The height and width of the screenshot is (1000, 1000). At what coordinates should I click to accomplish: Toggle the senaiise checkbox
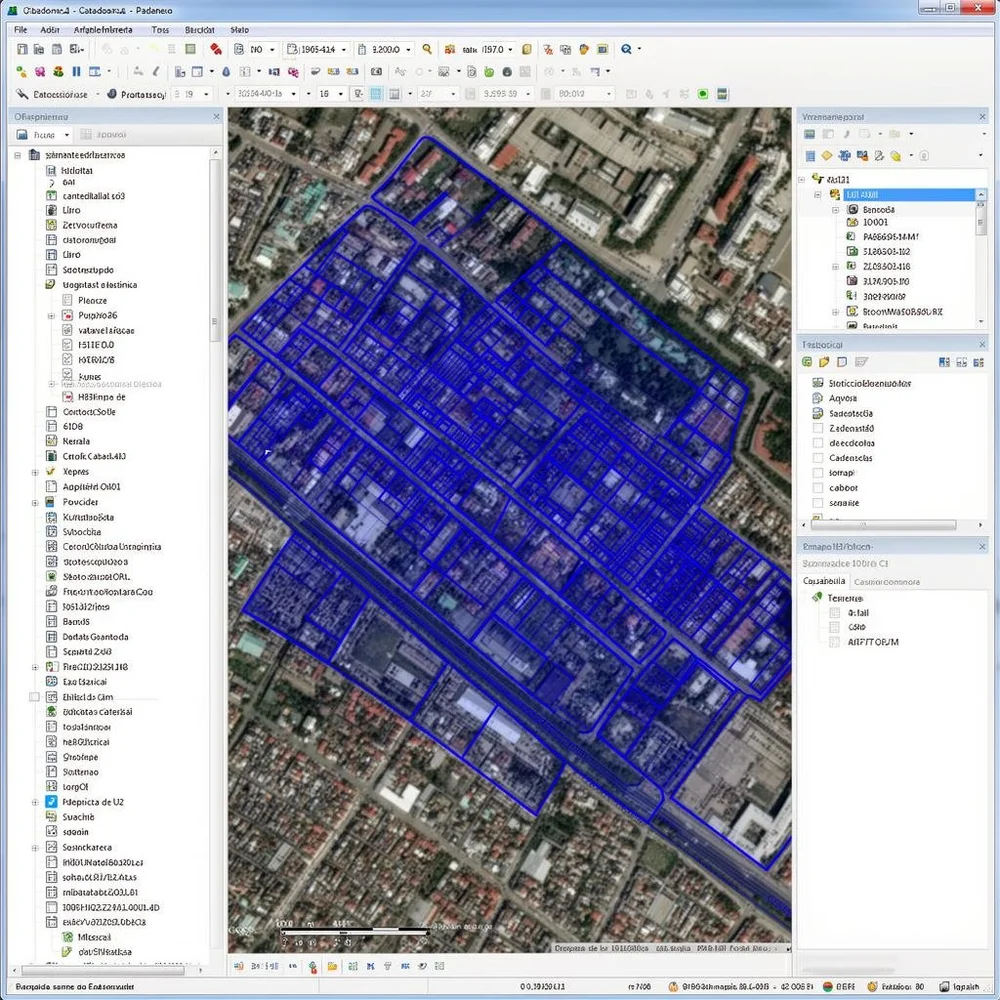(x=818, y=503)
